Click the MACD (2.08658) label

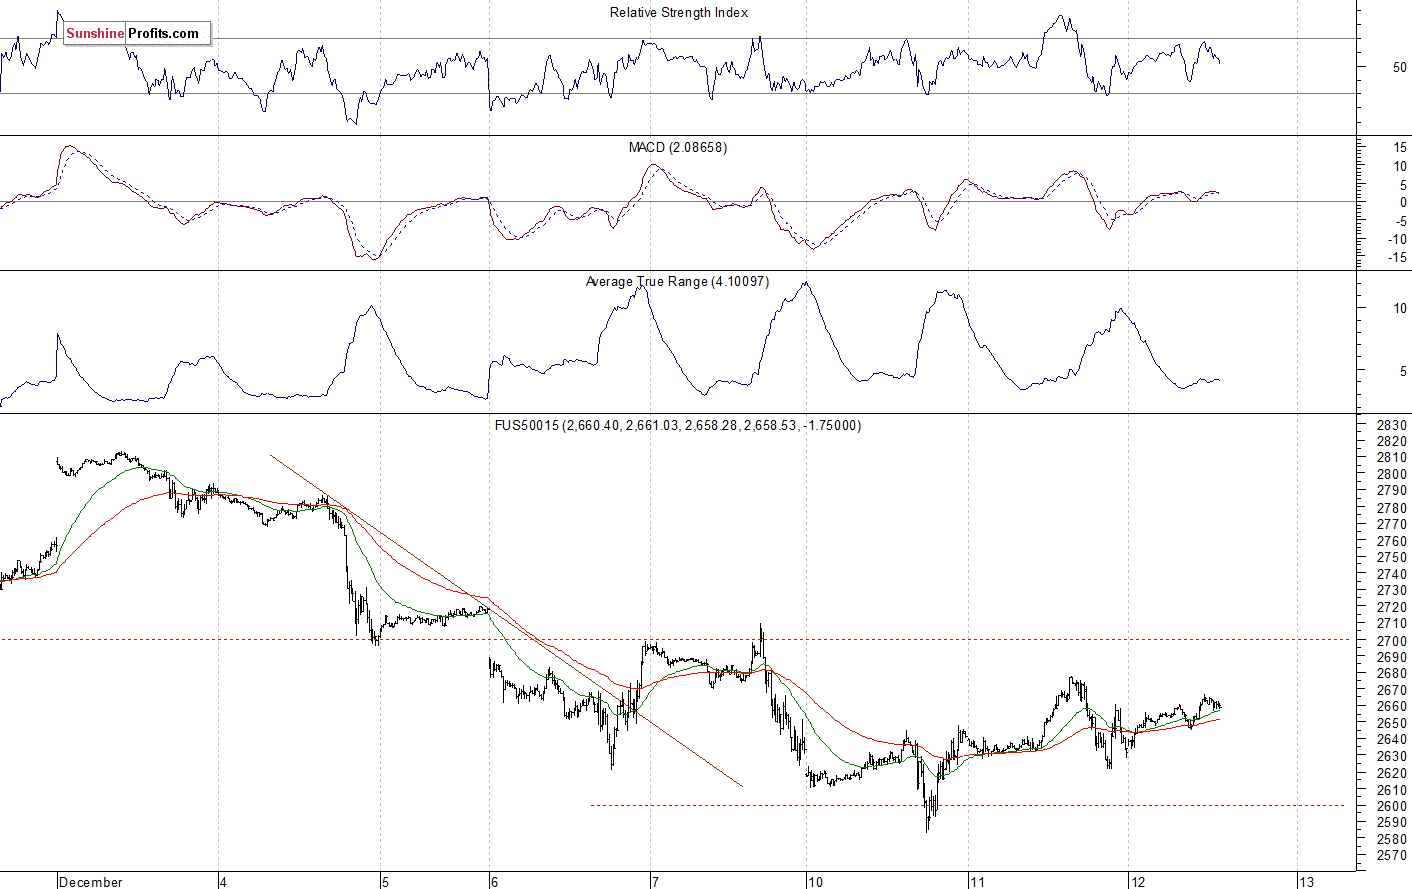click(678, 147)
